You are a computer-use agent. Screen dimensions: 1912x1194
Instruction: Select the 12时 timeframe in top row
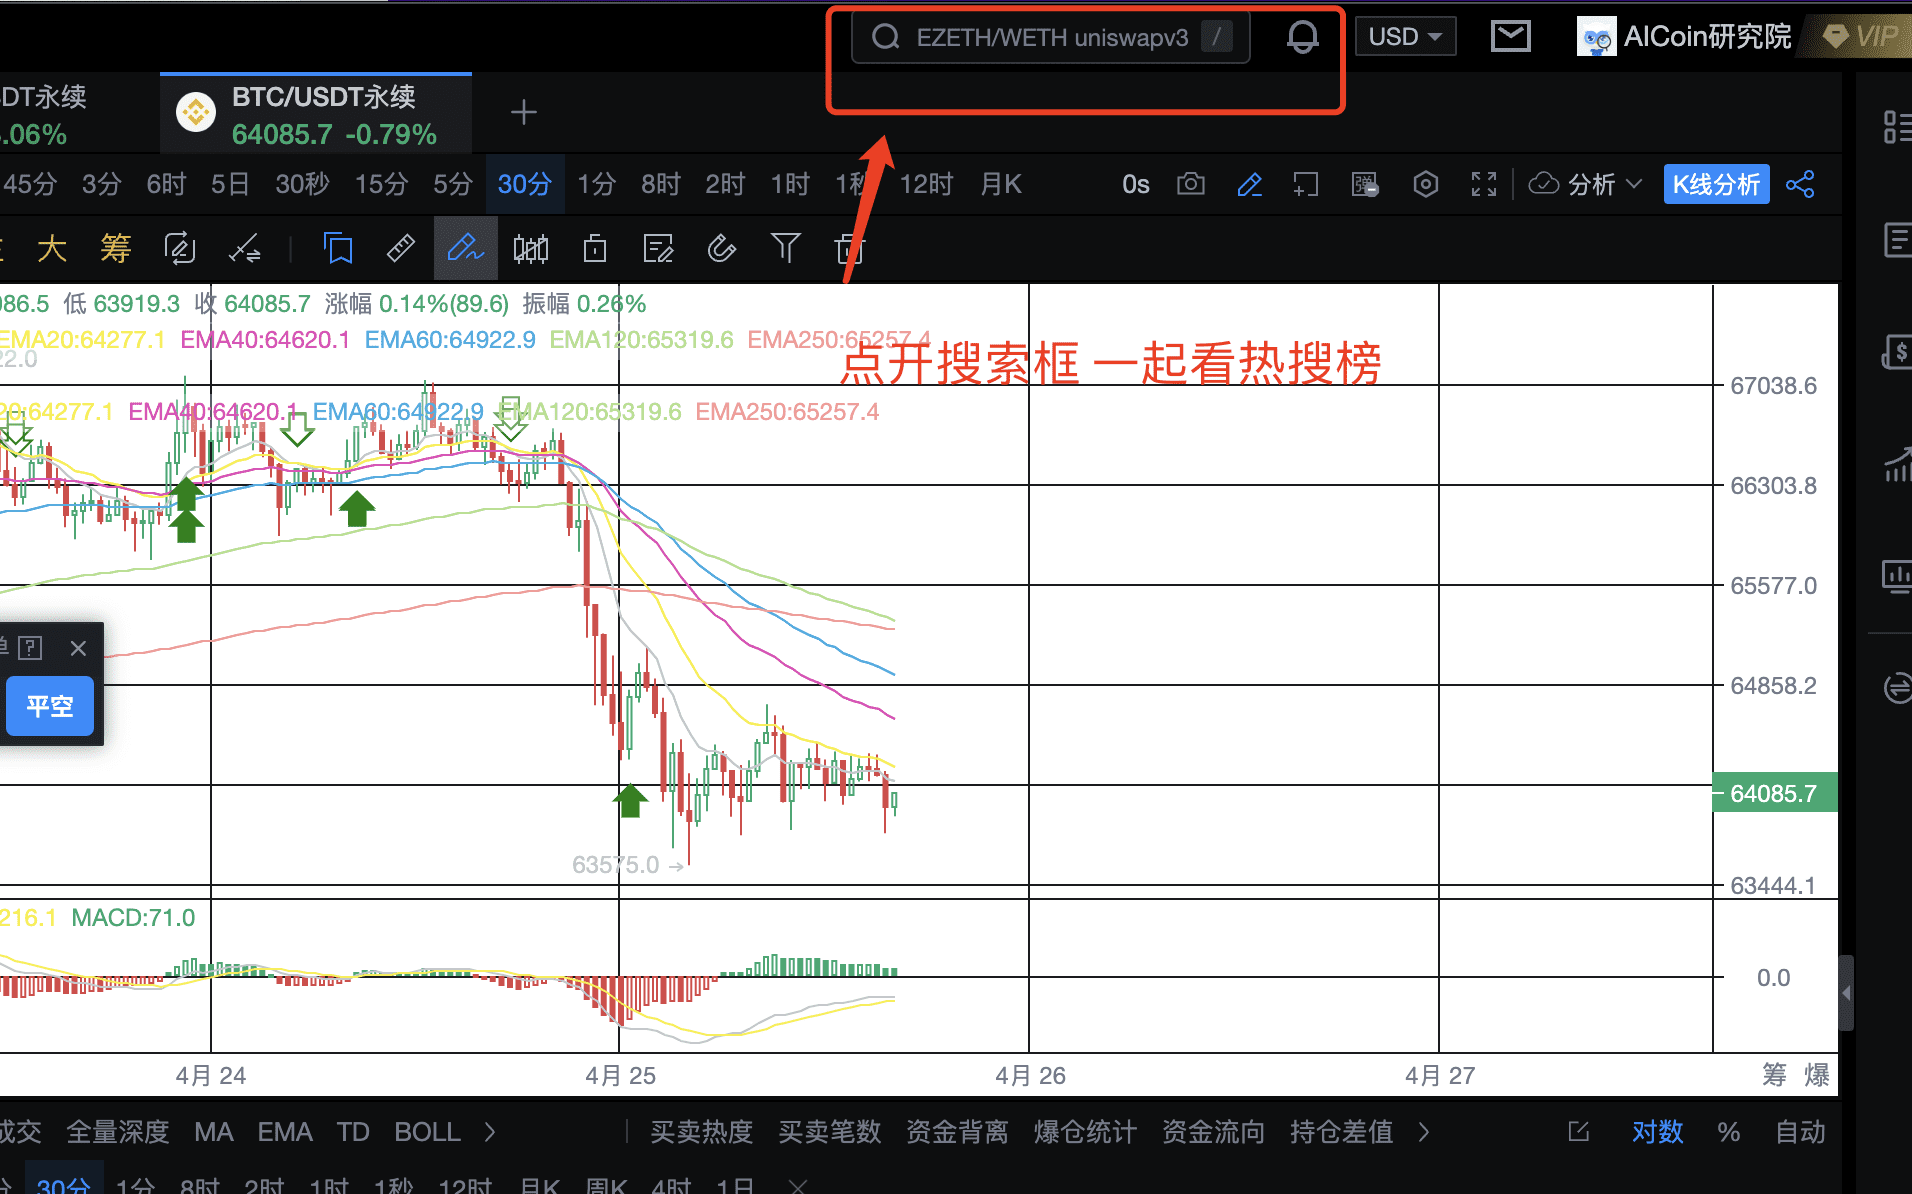point(926,184)
